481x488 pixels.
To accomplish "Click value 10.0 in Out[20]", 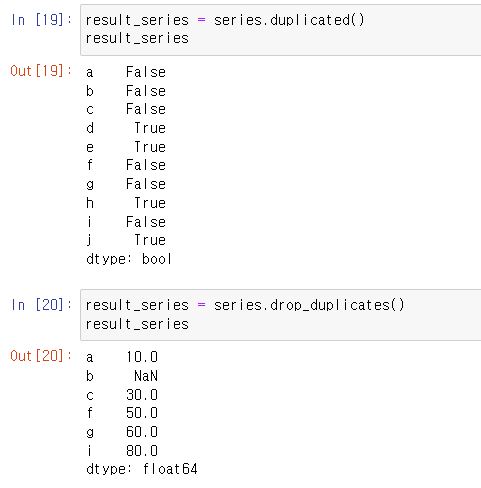I will [x=142, y=357].
